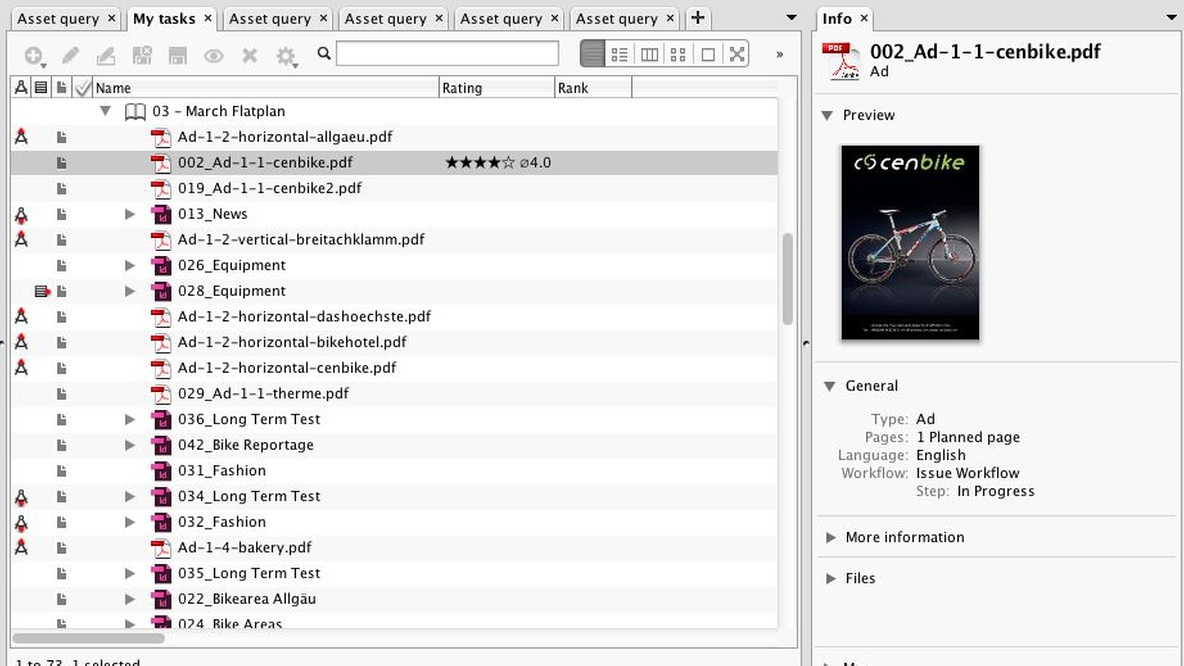Close the Info panel tab

pyautogui.click(x=864, y=17)
